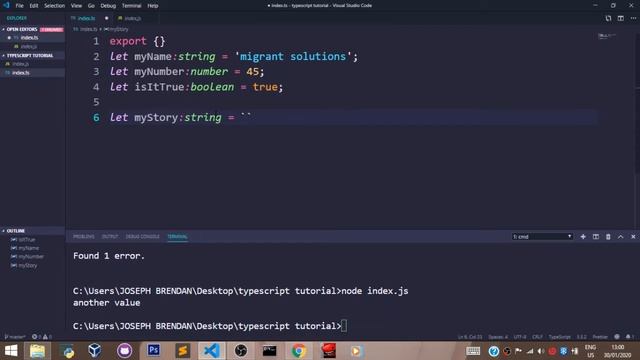
Task: Click index.ts in the breadcrumb
Action: 88,29
